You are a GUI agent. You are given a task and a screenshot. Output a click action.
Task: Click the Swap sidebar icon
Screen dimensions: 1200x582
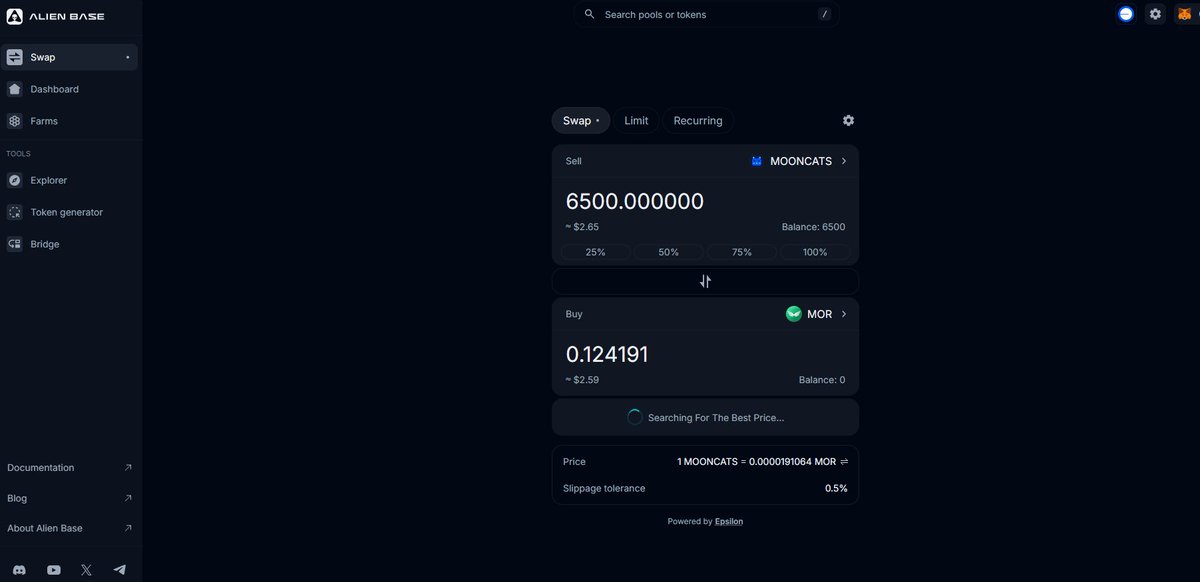pyautogui.click(x=14, y=57)
